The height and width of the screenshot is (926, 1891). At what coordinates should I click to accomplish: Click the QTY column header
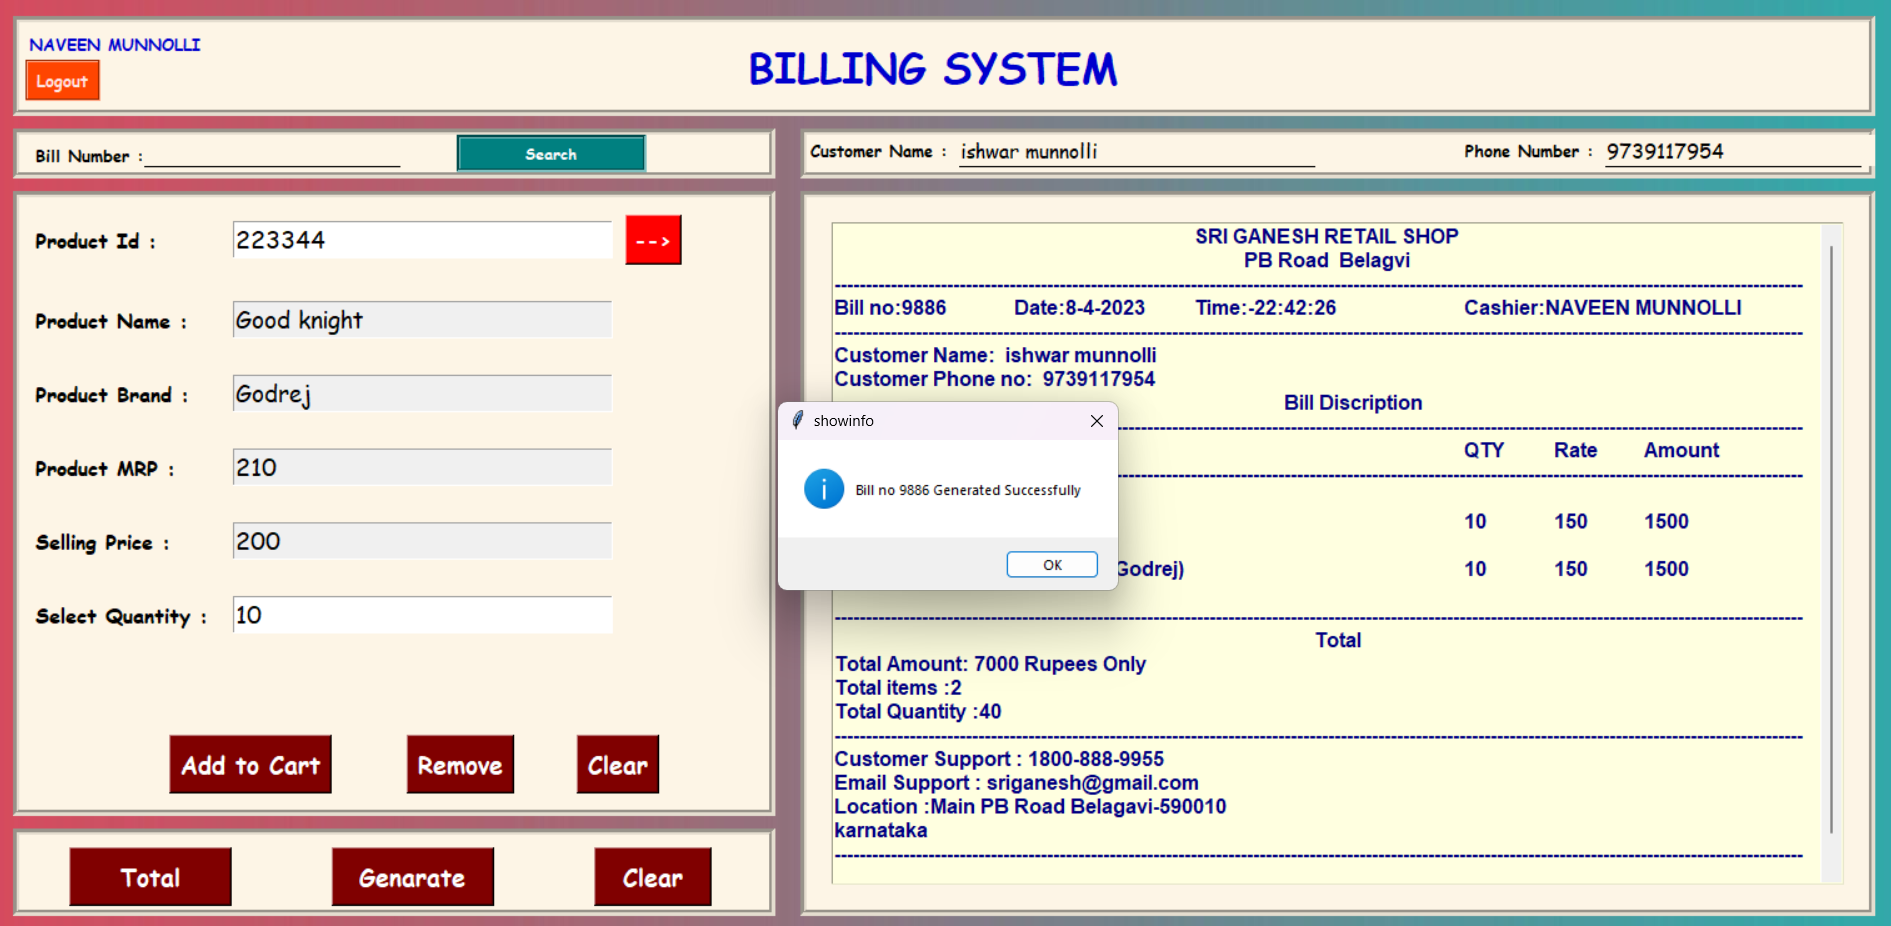(1484, 450)
